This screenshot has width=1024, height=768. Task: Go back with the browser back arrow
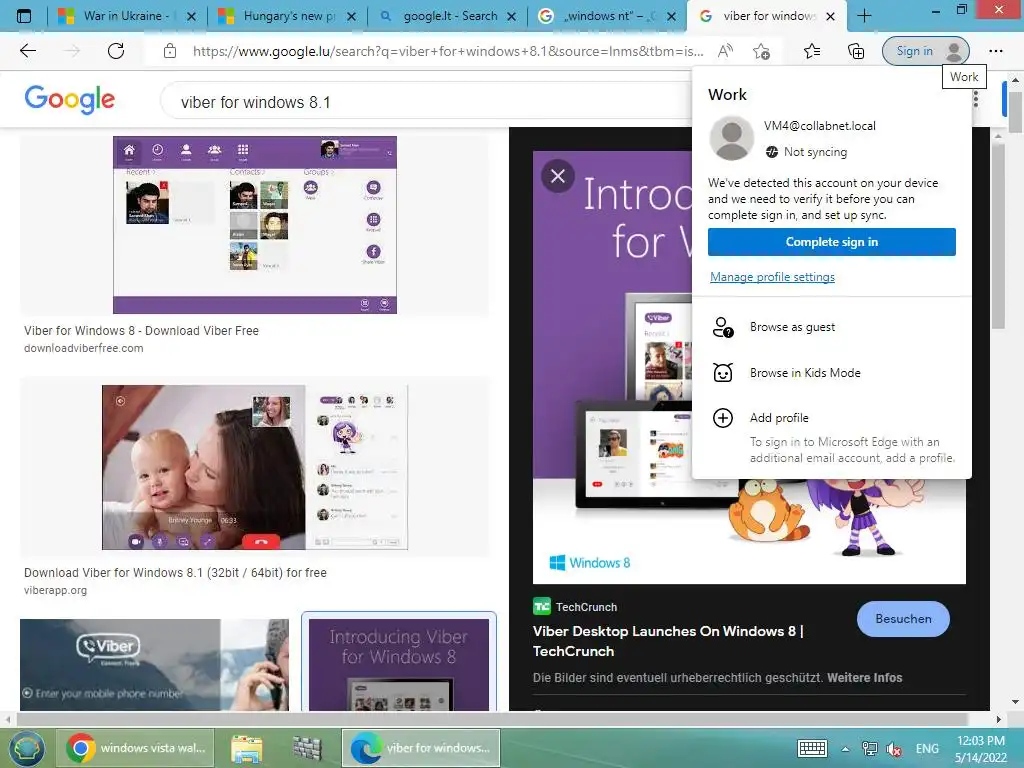click(x=28, y=51)
